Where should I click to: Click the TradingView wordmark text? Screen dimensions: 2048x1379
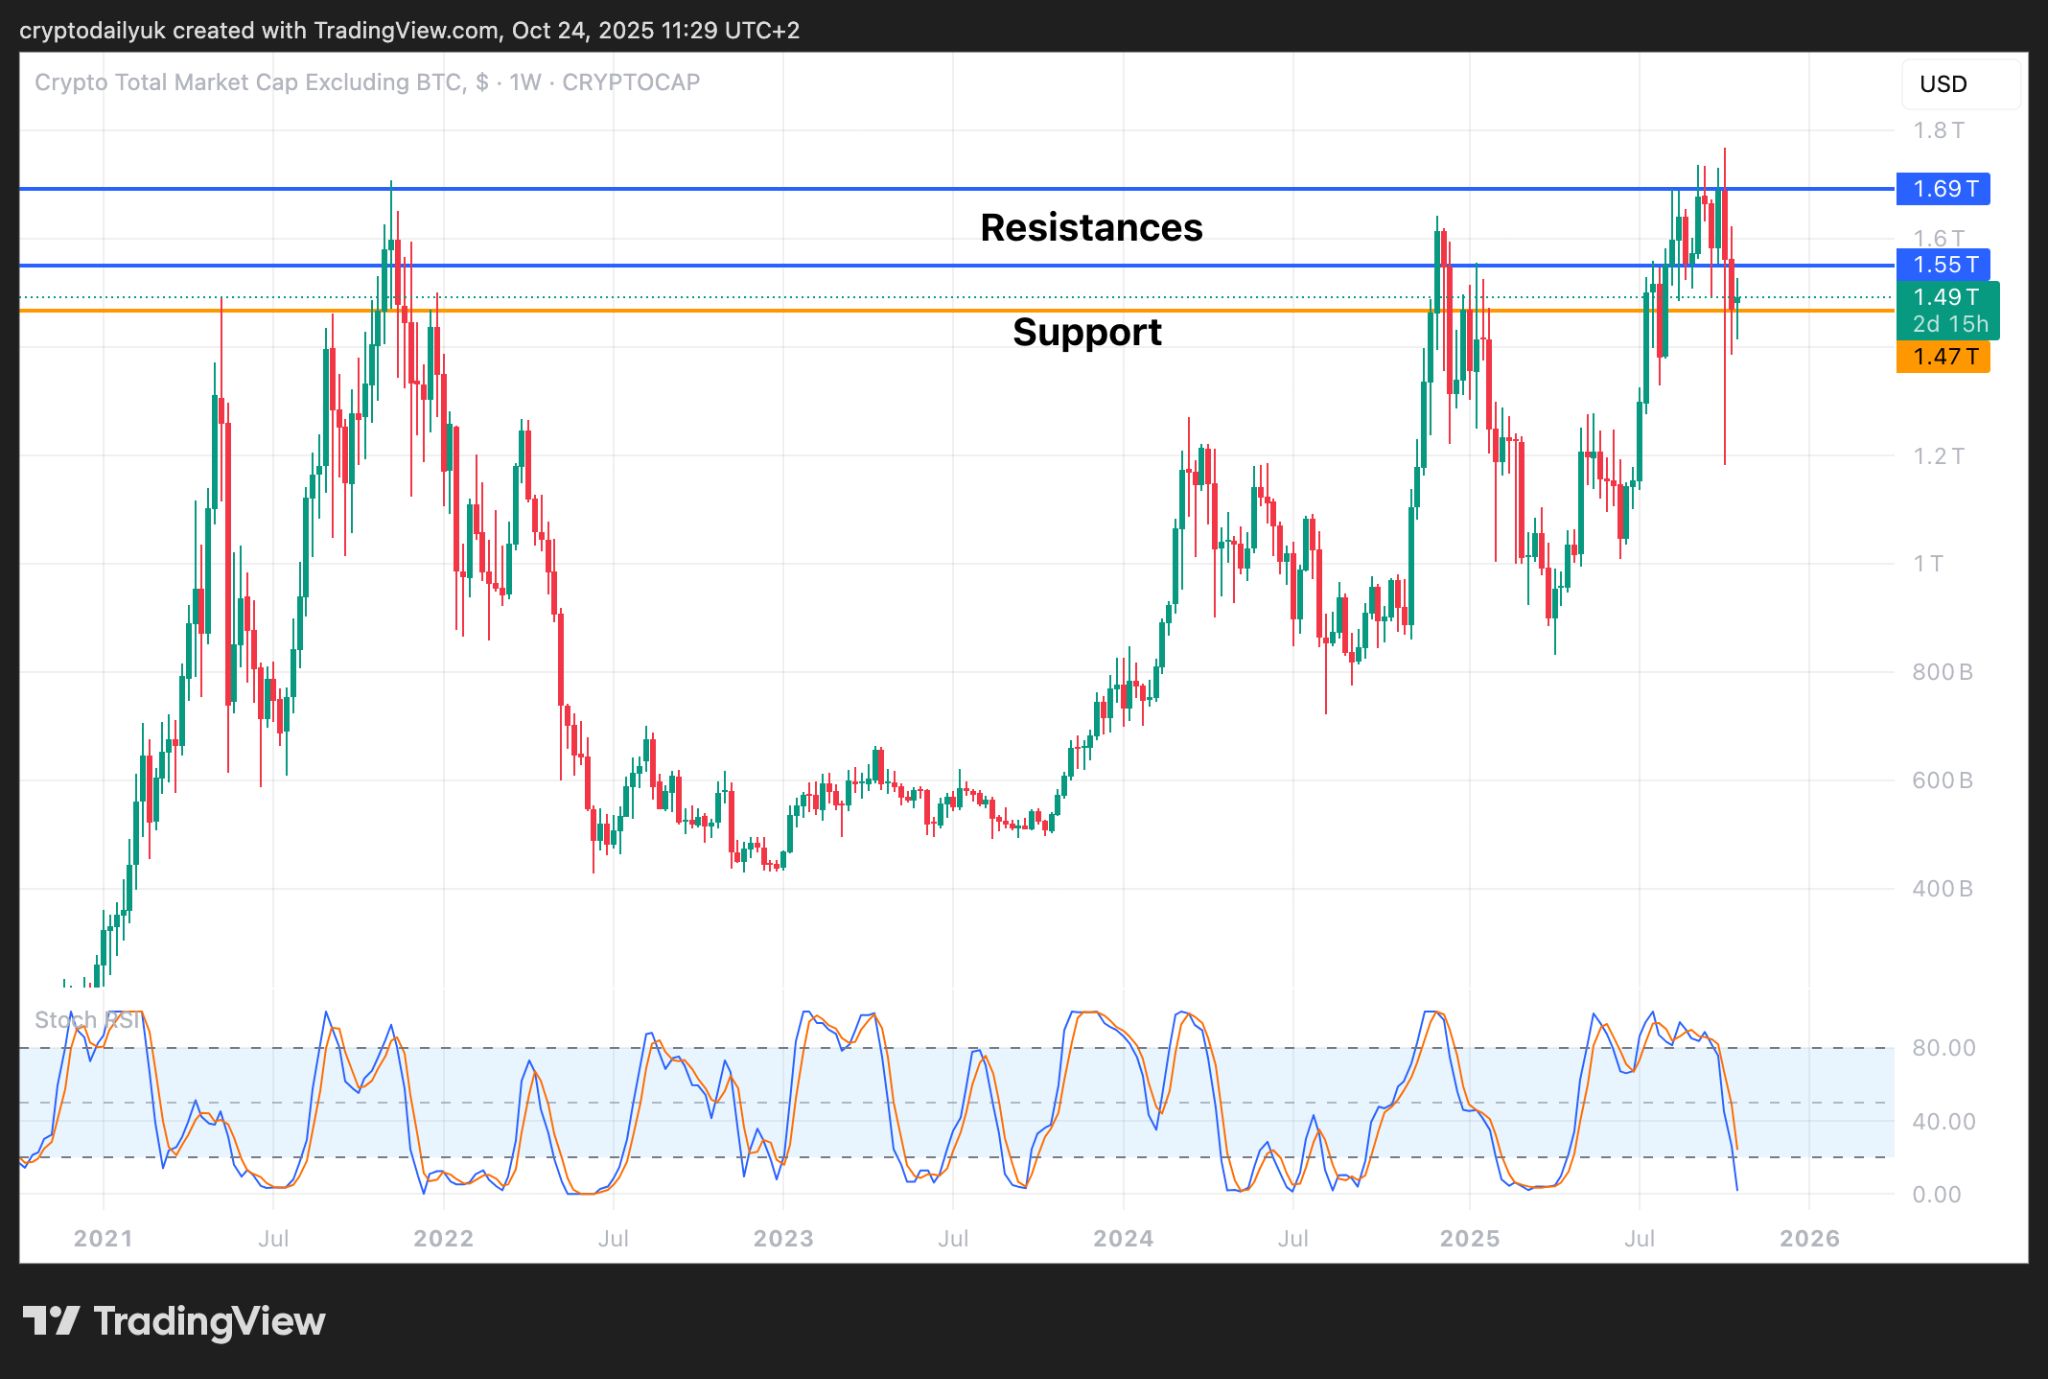(x=209, y=1321)
